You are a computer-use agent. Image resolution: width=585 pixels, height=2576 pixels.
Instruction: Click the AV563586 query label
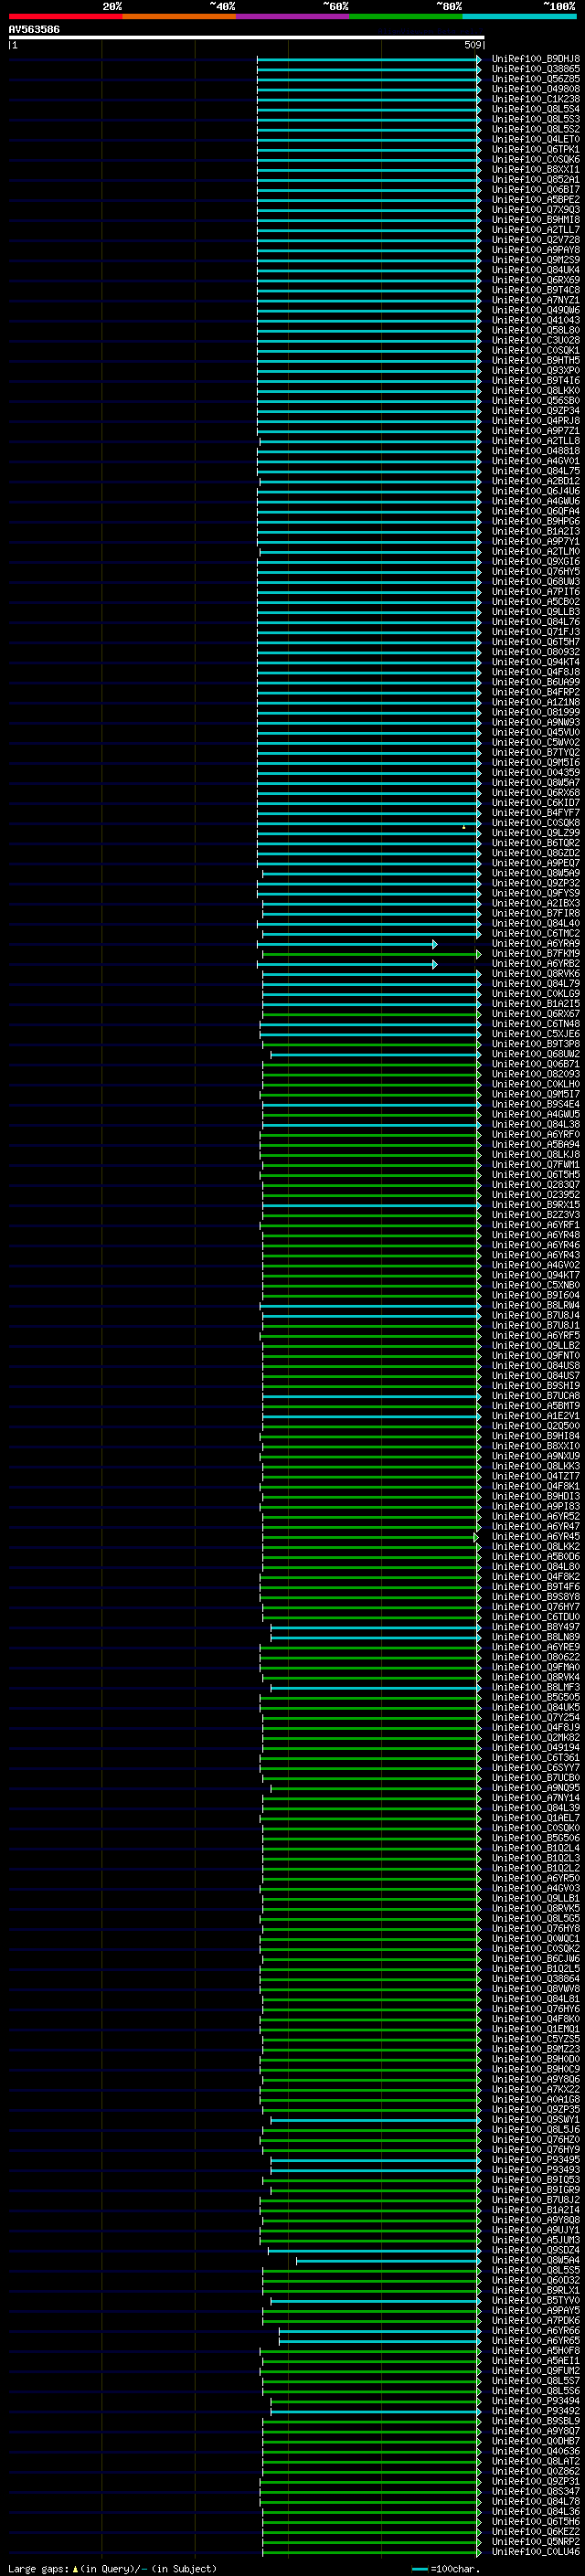(x=34, y=30)
